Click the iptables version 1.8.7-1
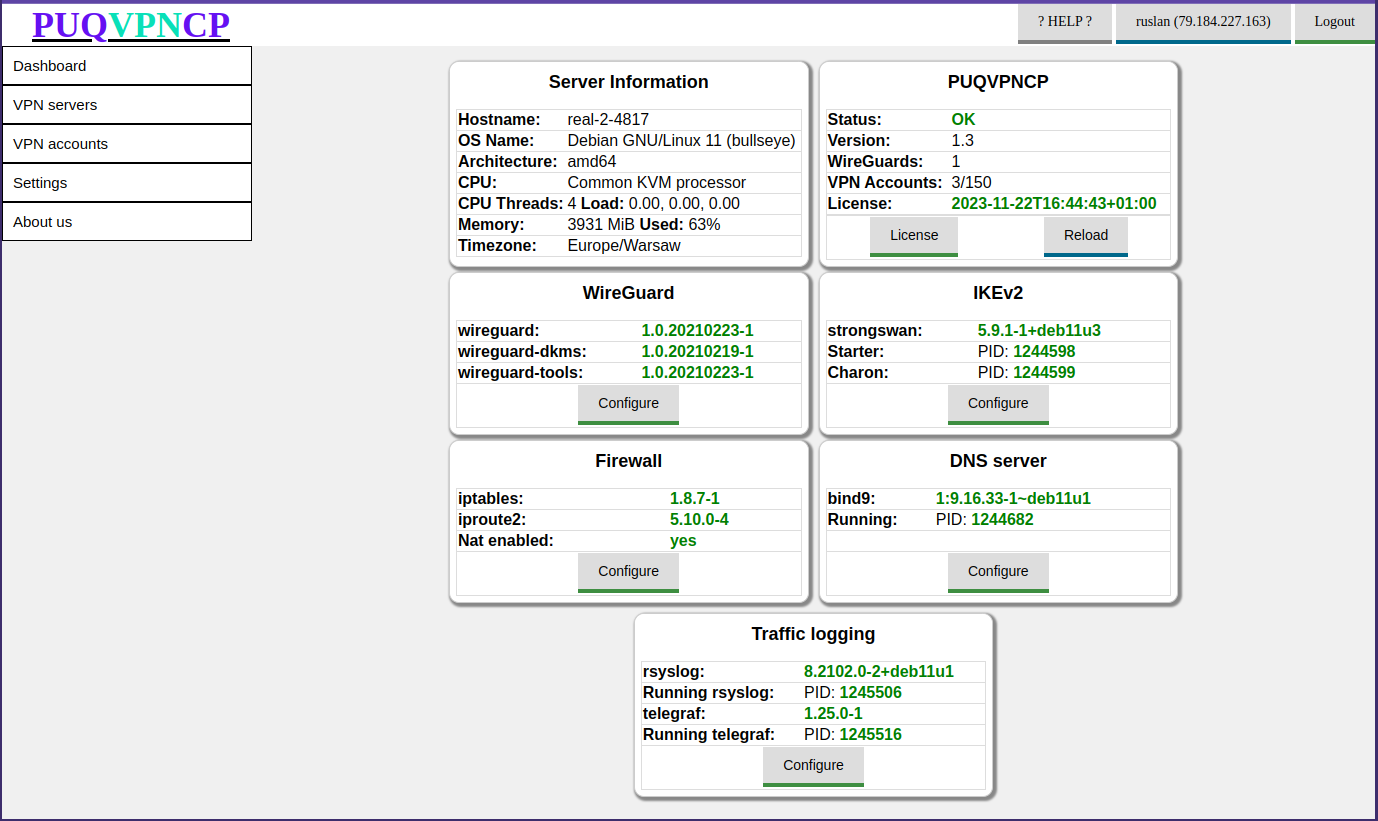 694,499
